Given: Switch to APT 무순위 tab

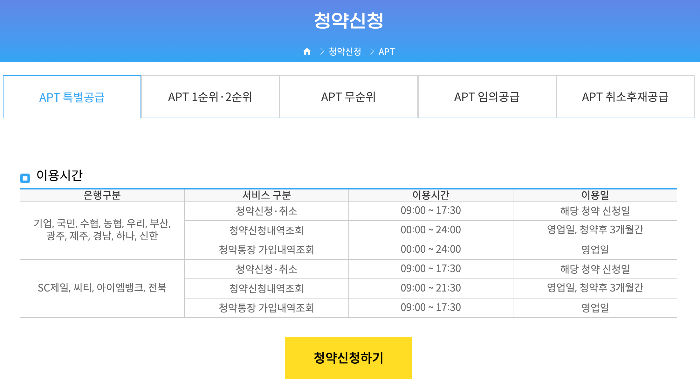Looking at the screenshot, I should coord(349,97).
